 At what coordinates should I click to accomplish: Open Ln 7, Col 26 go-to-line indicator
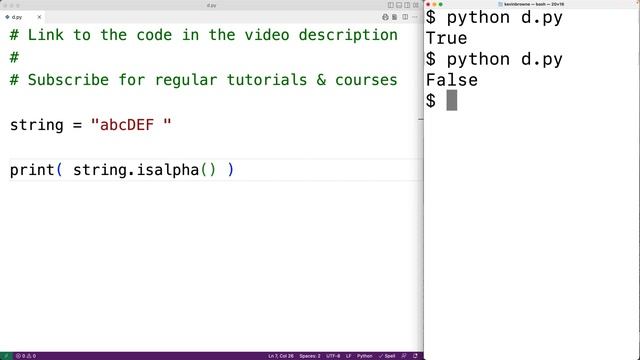point(281,356)
